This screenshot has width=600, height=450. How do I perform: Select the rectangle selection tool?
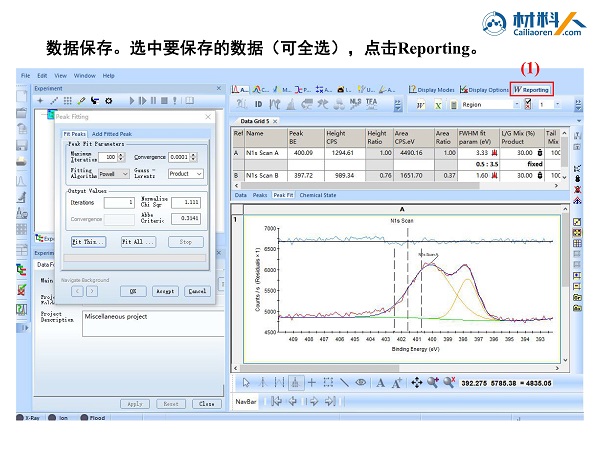328,382
